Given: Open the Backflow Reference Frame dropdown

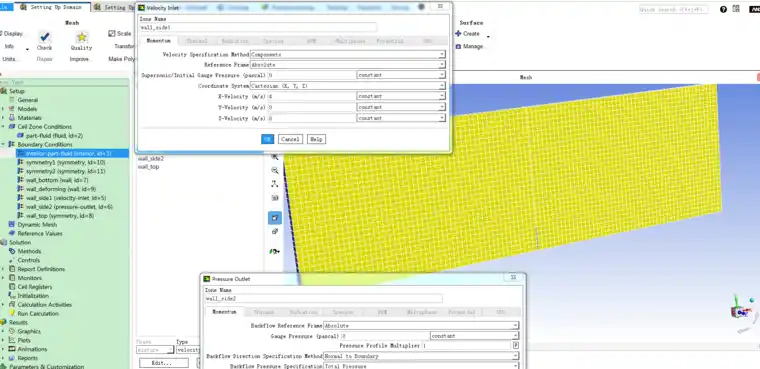Looking at the screenshot, I should [421, 326].
